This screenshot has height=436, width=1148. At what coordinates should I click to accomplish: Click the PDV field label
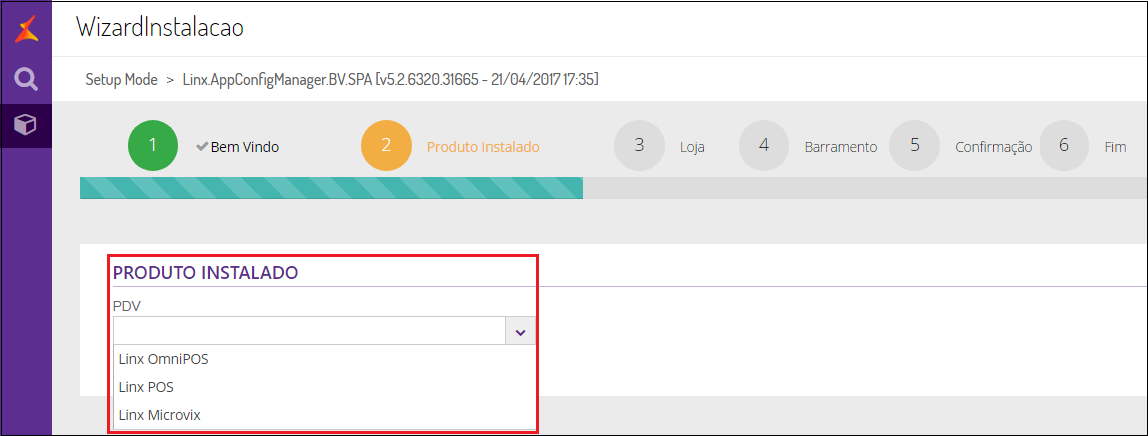126,306
